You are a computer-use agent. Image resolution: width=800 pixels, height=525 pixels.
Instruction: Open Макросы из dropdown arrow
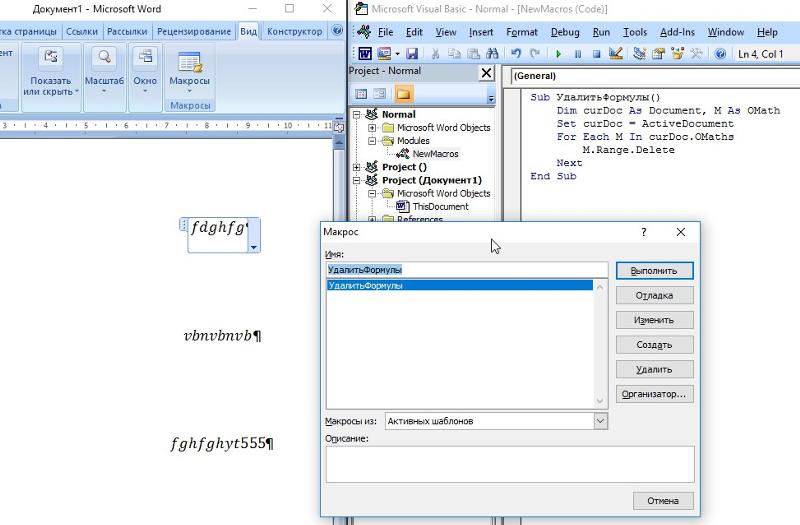pos(601,421)
